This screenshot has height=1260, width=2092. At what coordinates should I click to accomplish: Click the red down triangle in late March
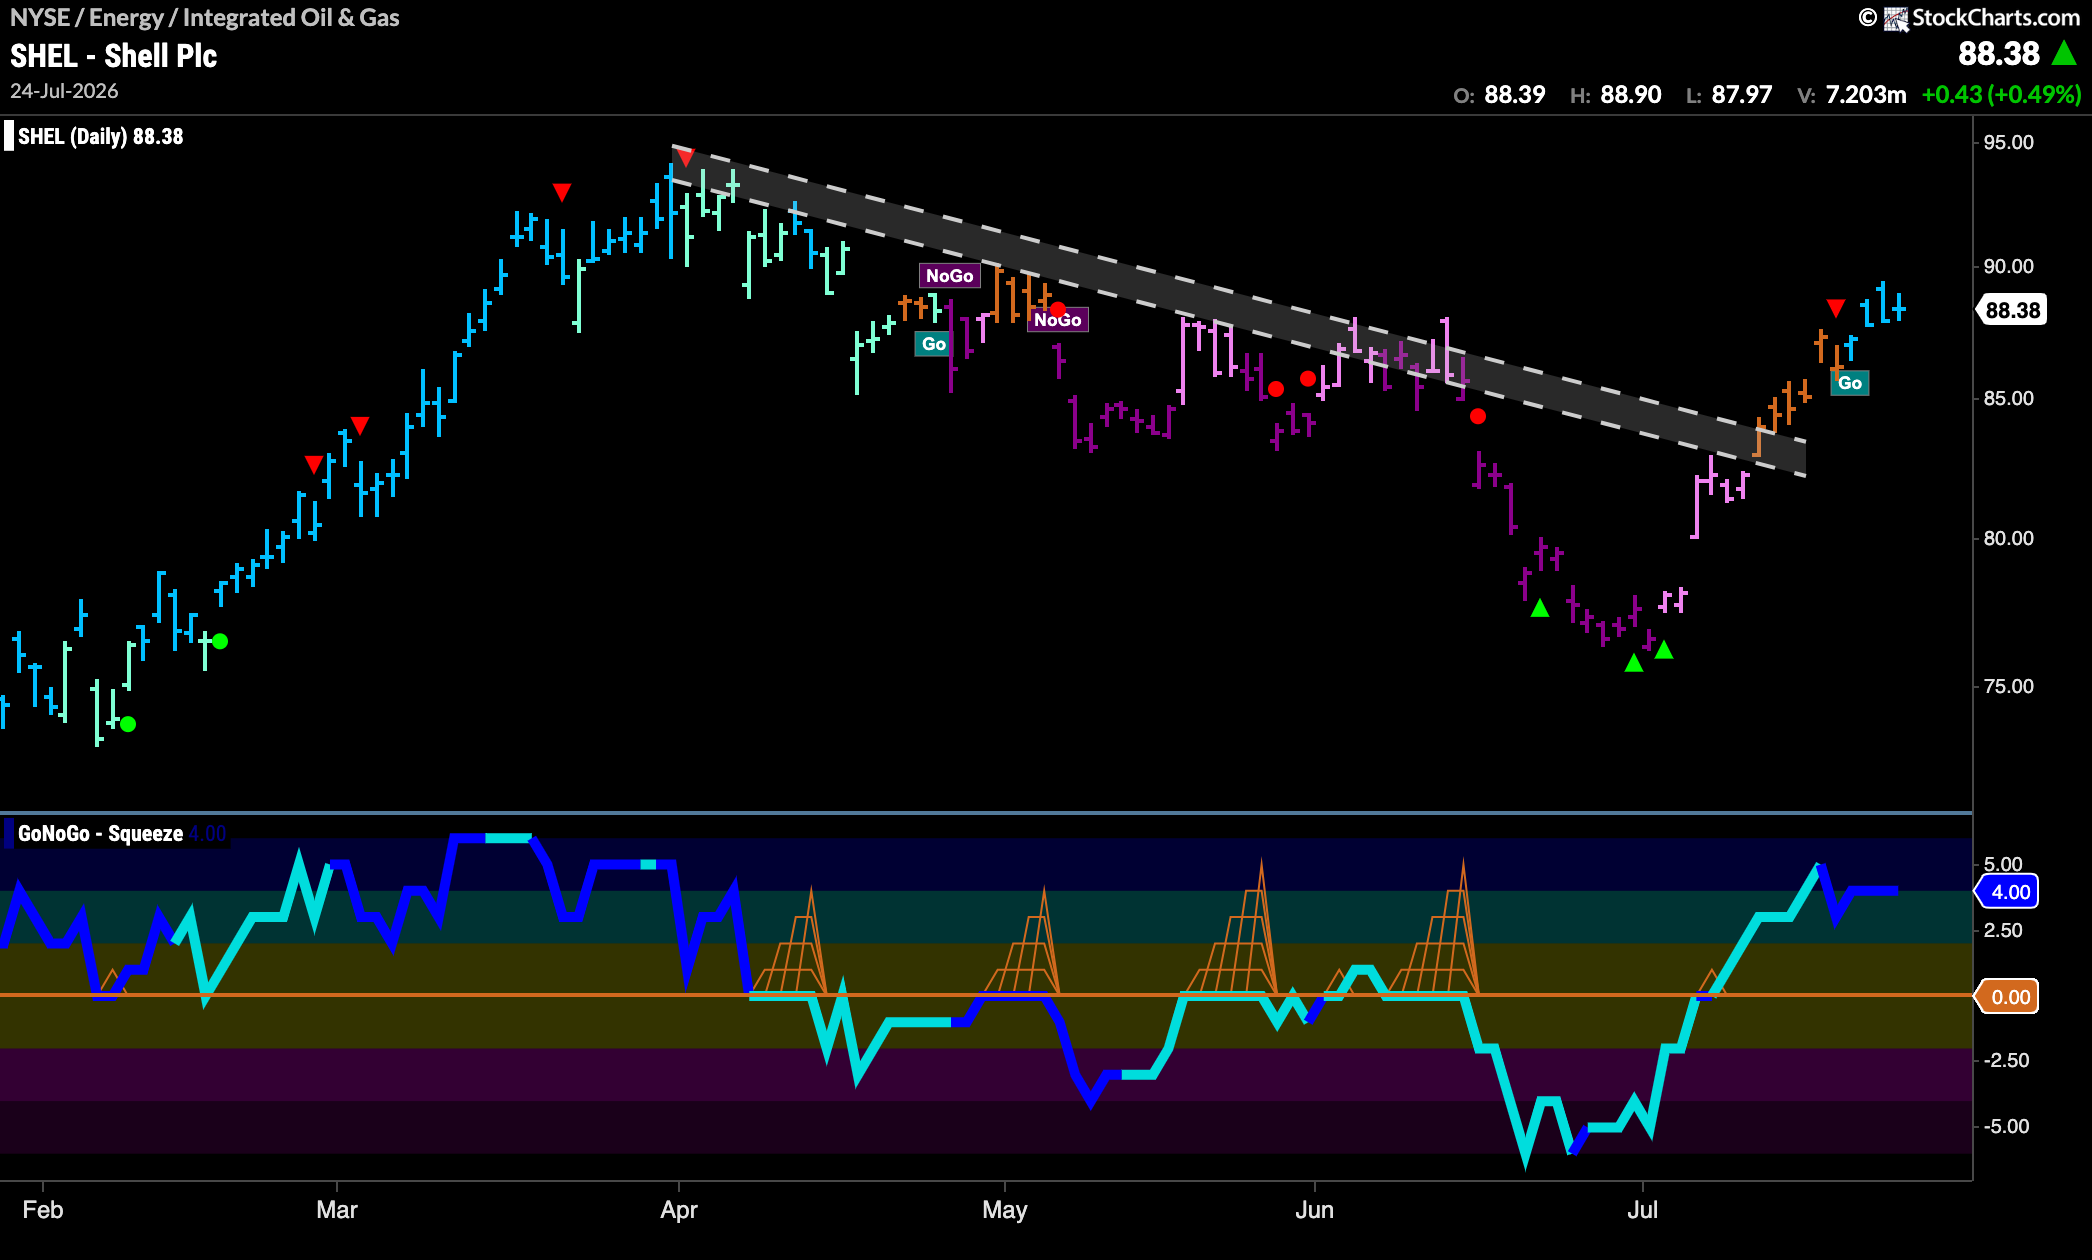tap(562, 192)
